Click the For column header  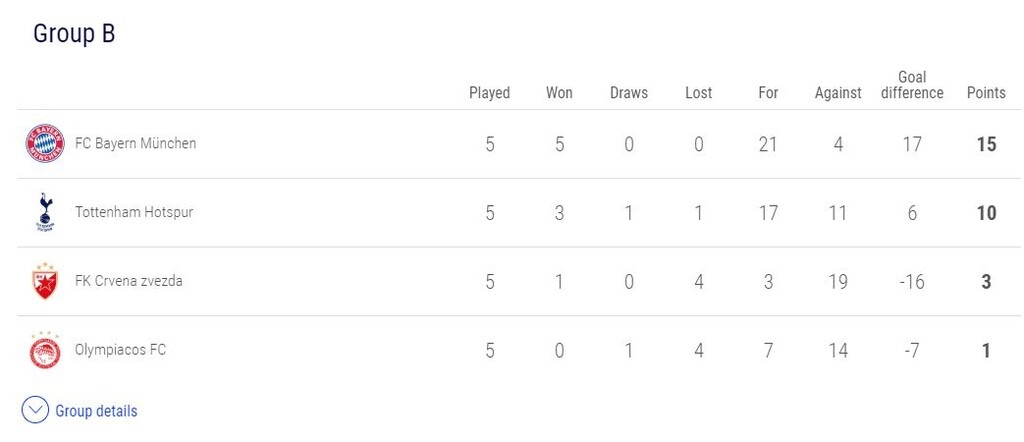[x=768, y=93]
